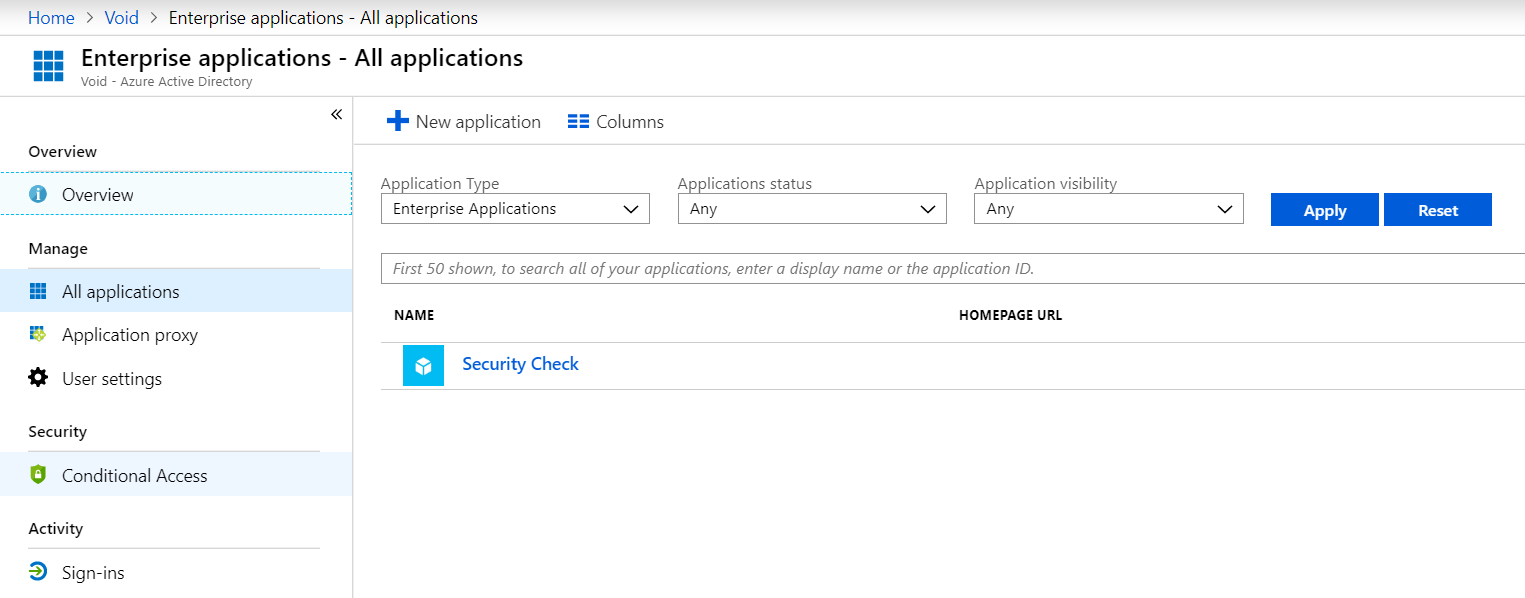Click the Applications status filter label

tap(745, 184)
